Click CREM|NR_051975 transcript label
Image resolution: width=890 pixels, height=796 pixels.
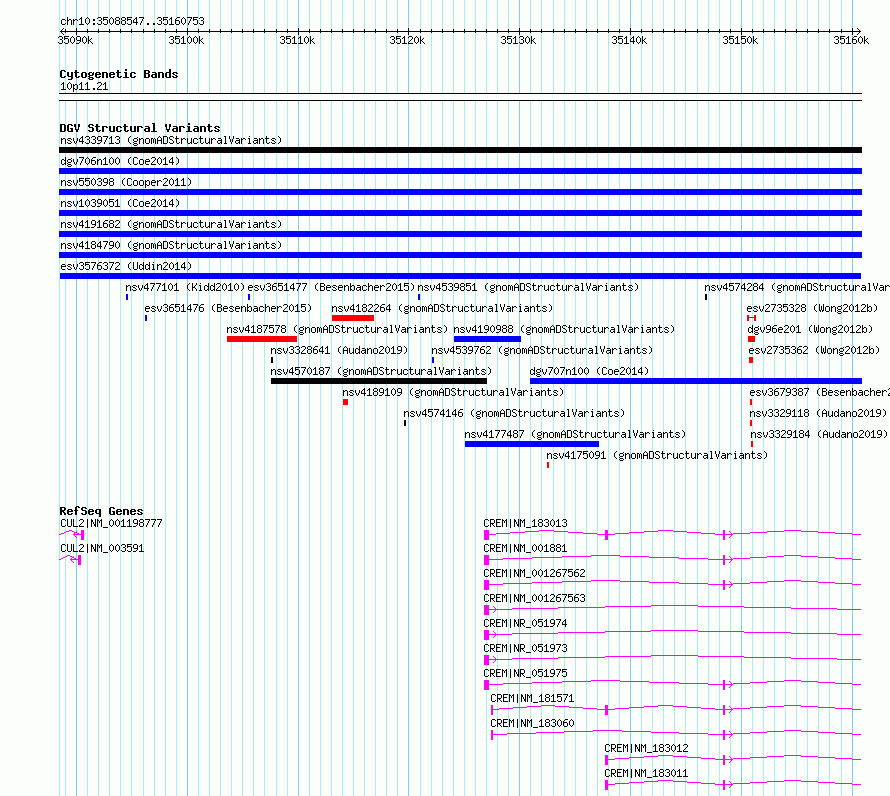[x=525, y=673]
